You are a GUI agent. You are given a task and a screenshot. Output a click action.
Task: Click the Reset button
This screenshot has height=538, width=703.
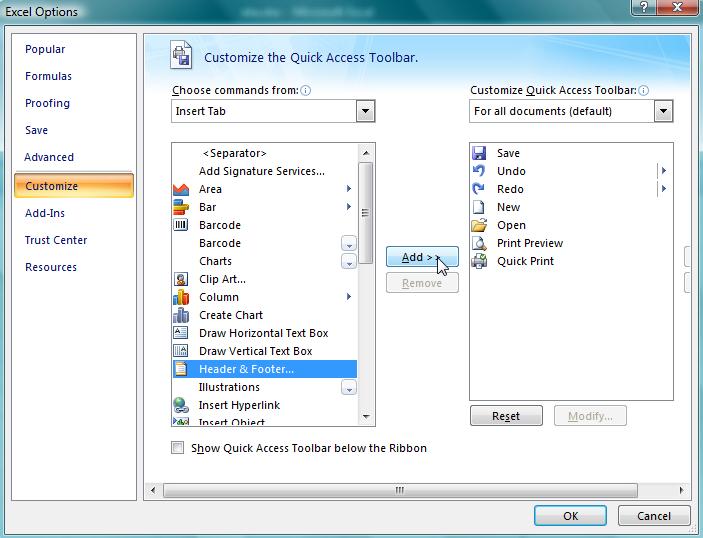click(x=506, y=416)
